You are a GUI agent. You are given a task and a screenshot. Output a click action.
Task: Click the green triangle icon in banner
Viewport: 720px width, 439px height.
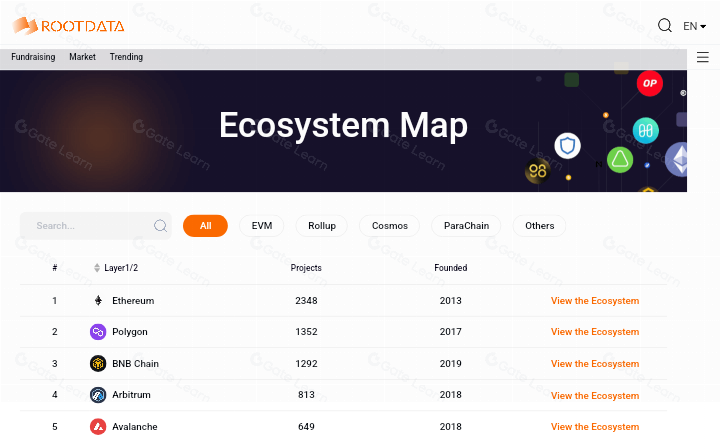click(620, 159)
